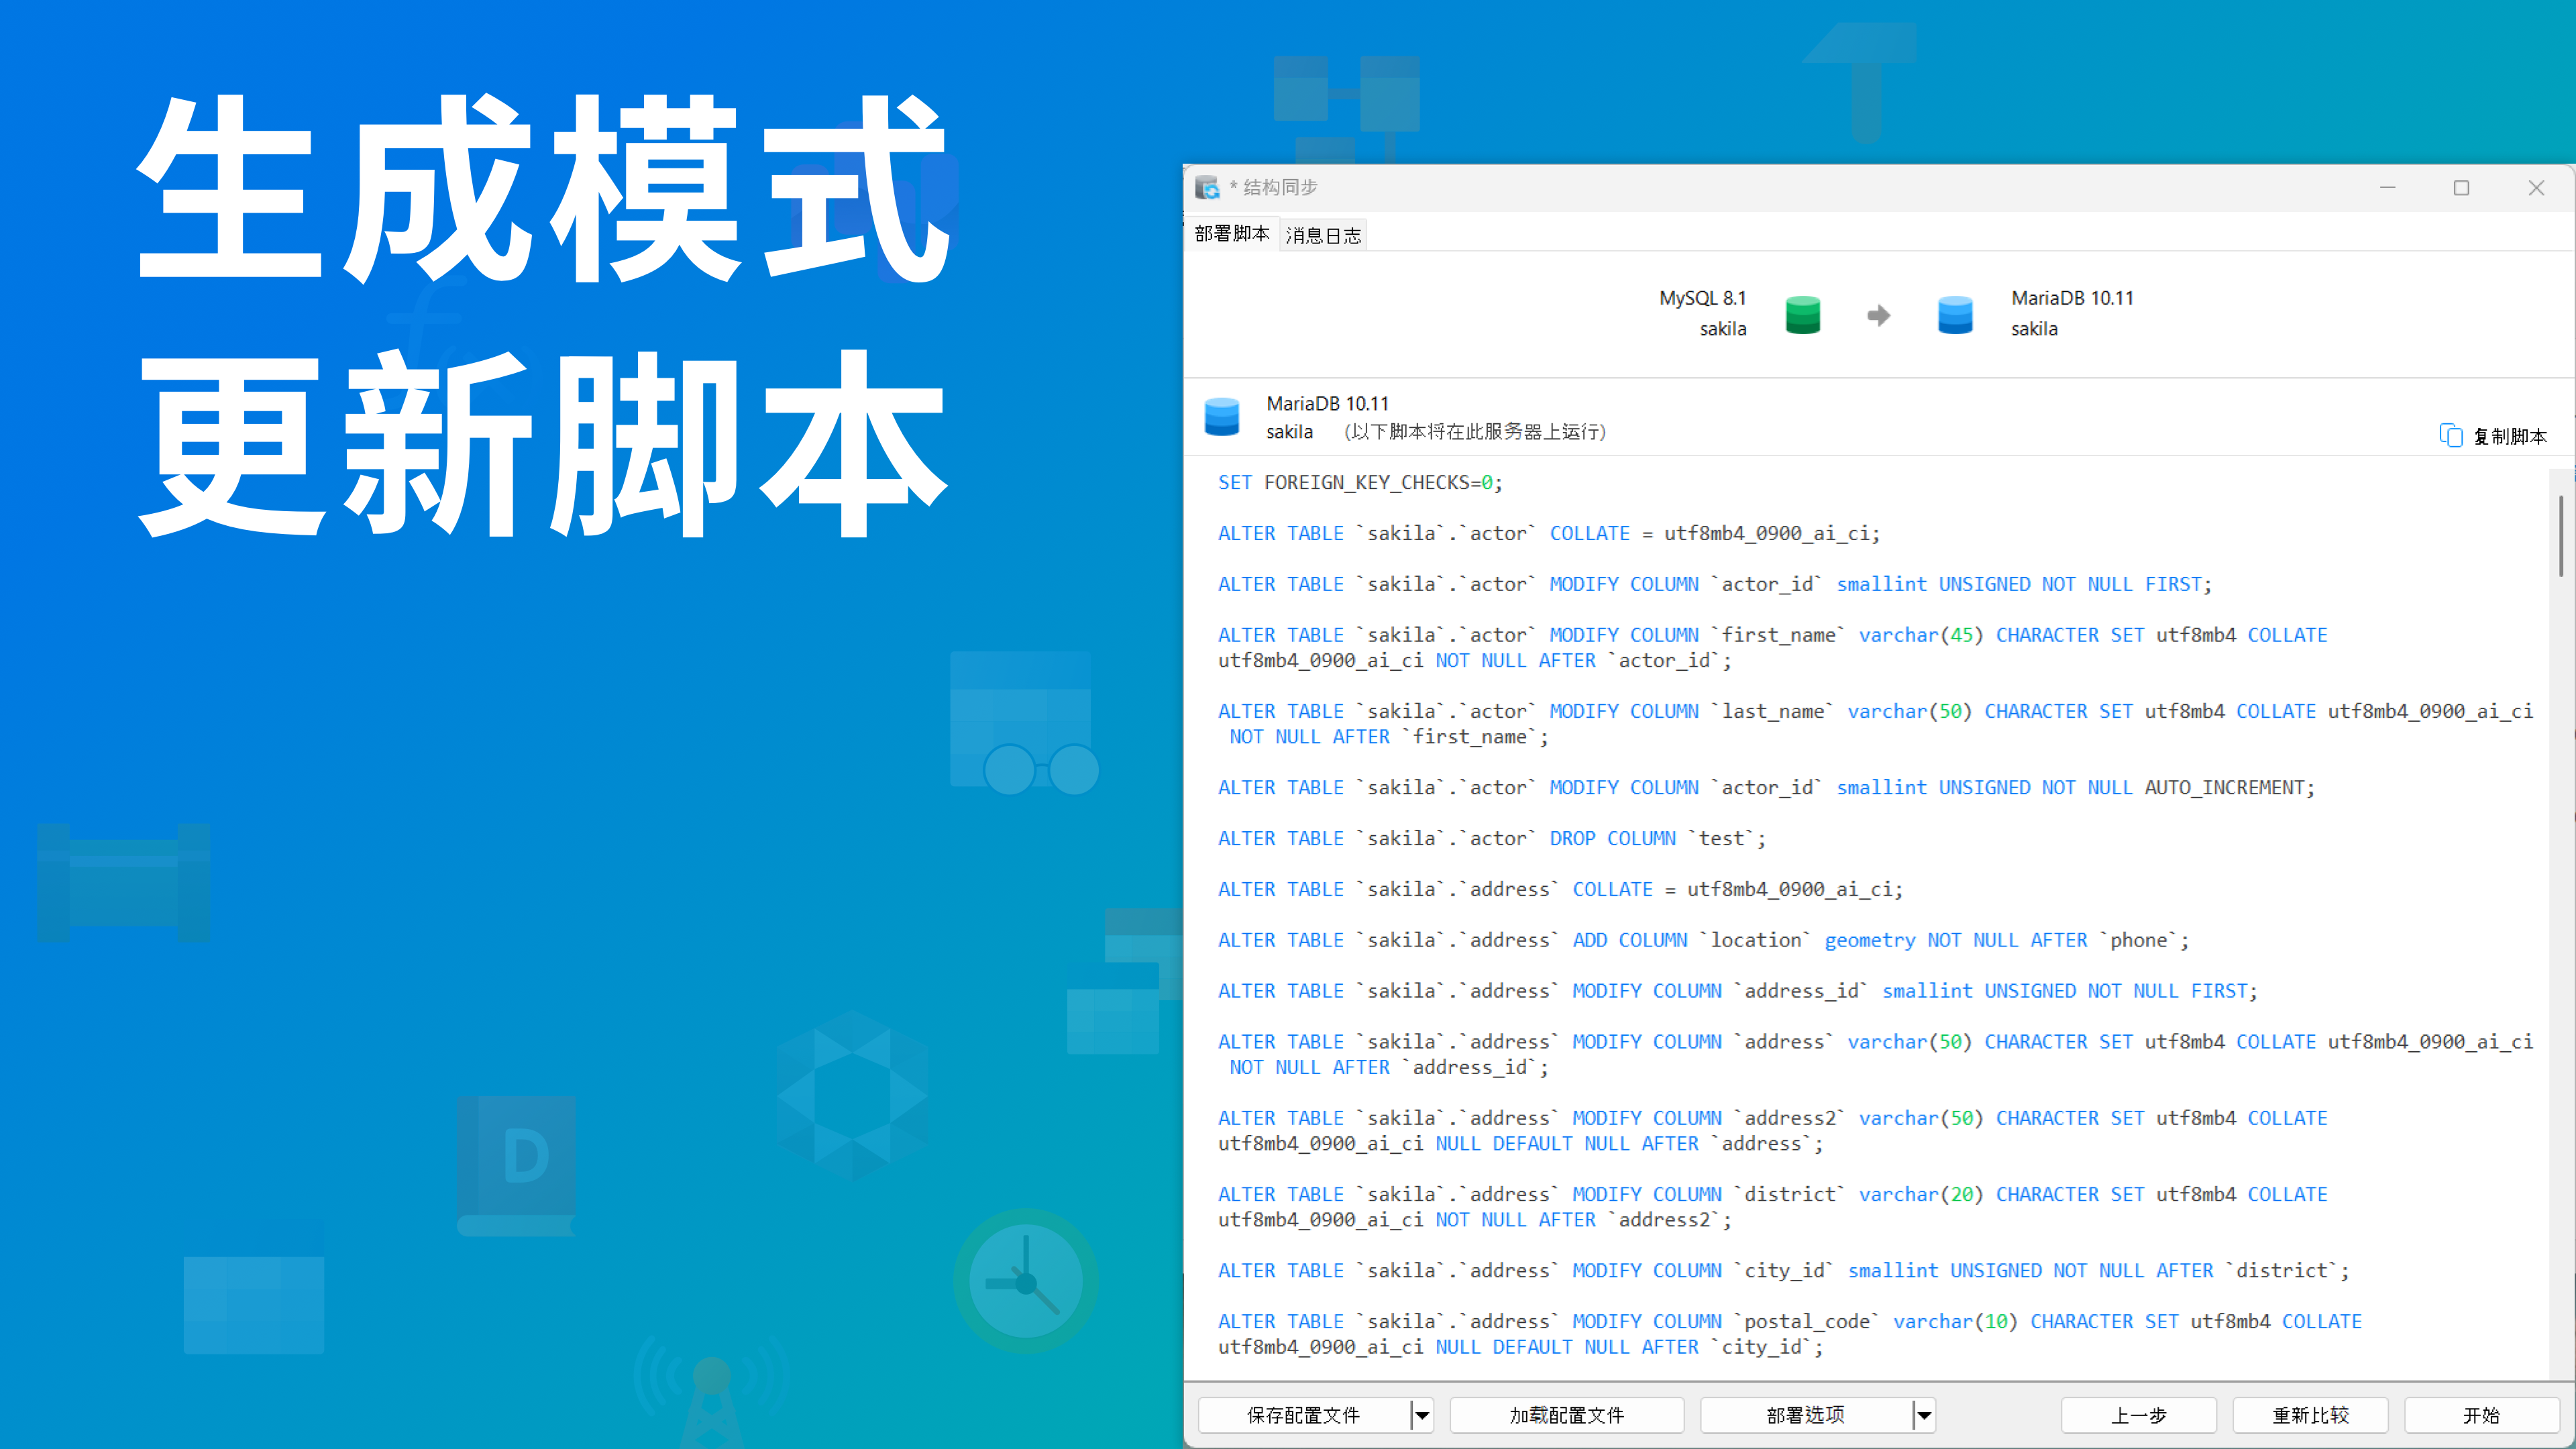Click the MariaDB server icon above the script
Viewport: 2576px width, 1449px height.
[x=1222, y=417]
